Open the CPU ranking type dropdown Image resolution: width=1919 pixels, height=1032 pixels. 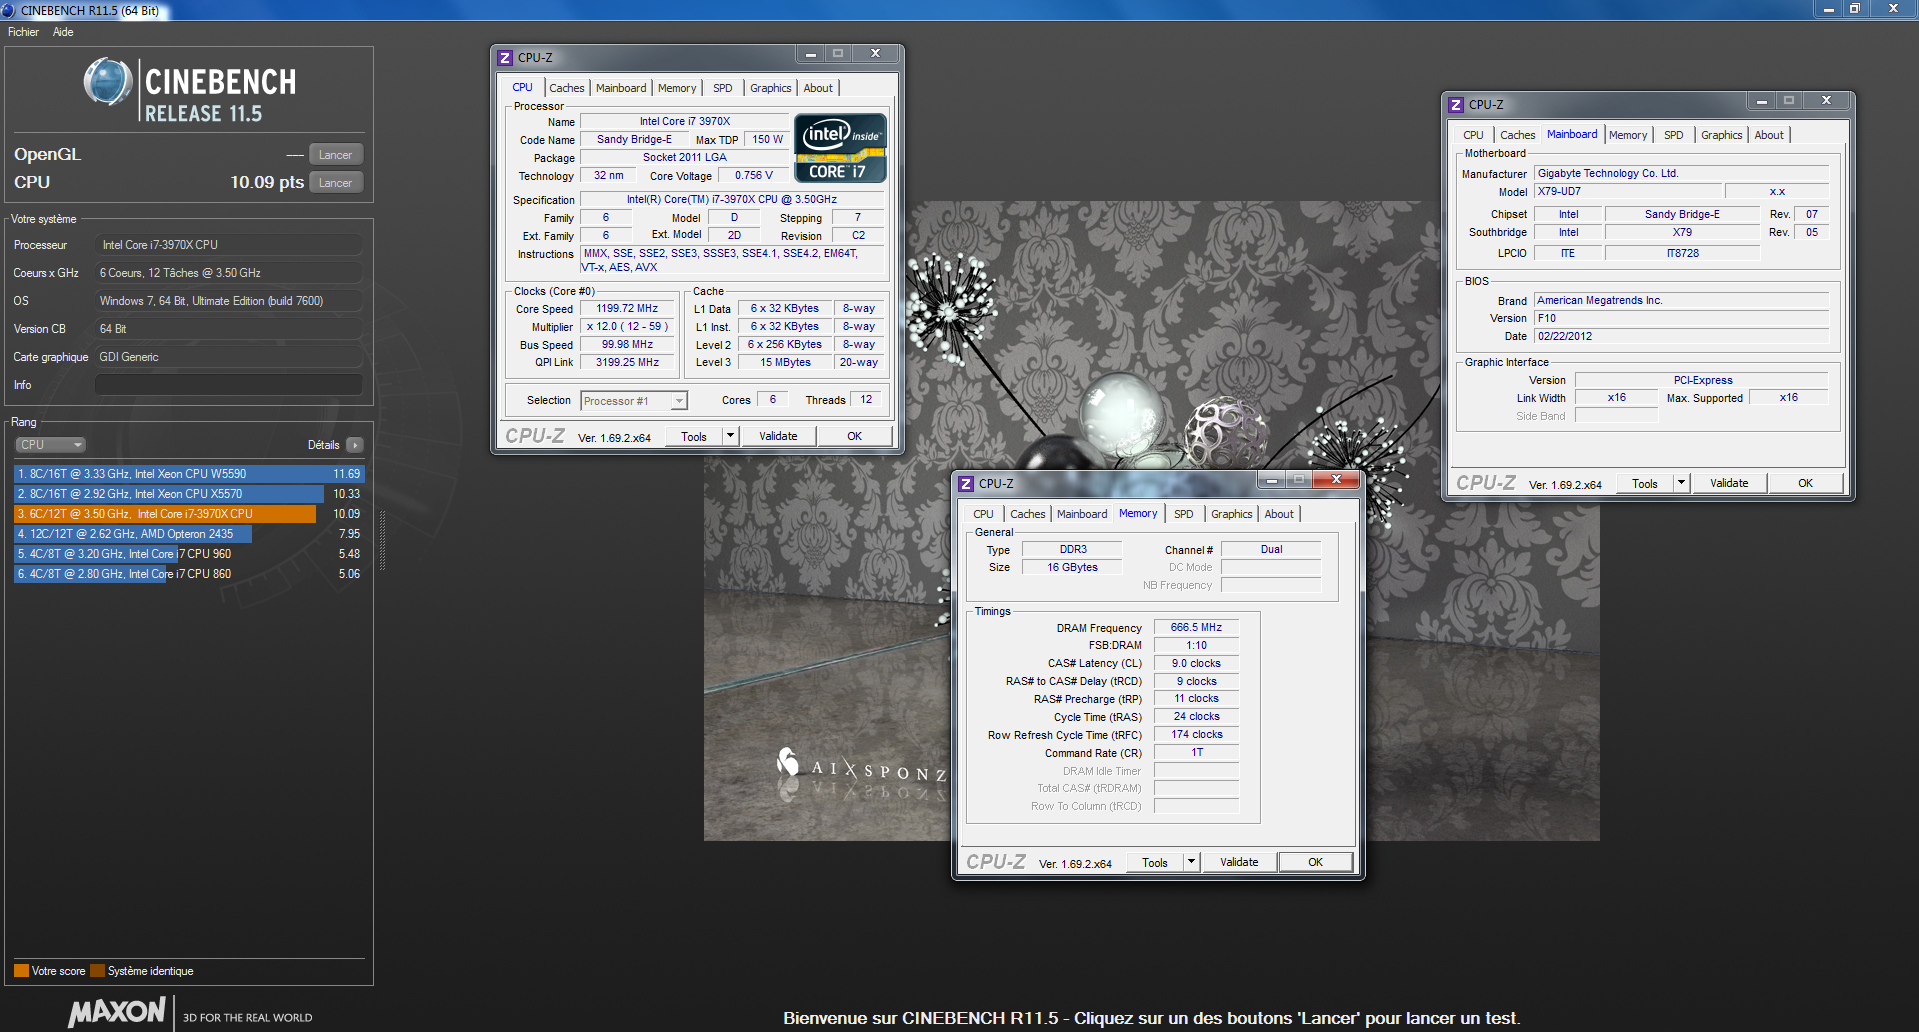50,445
